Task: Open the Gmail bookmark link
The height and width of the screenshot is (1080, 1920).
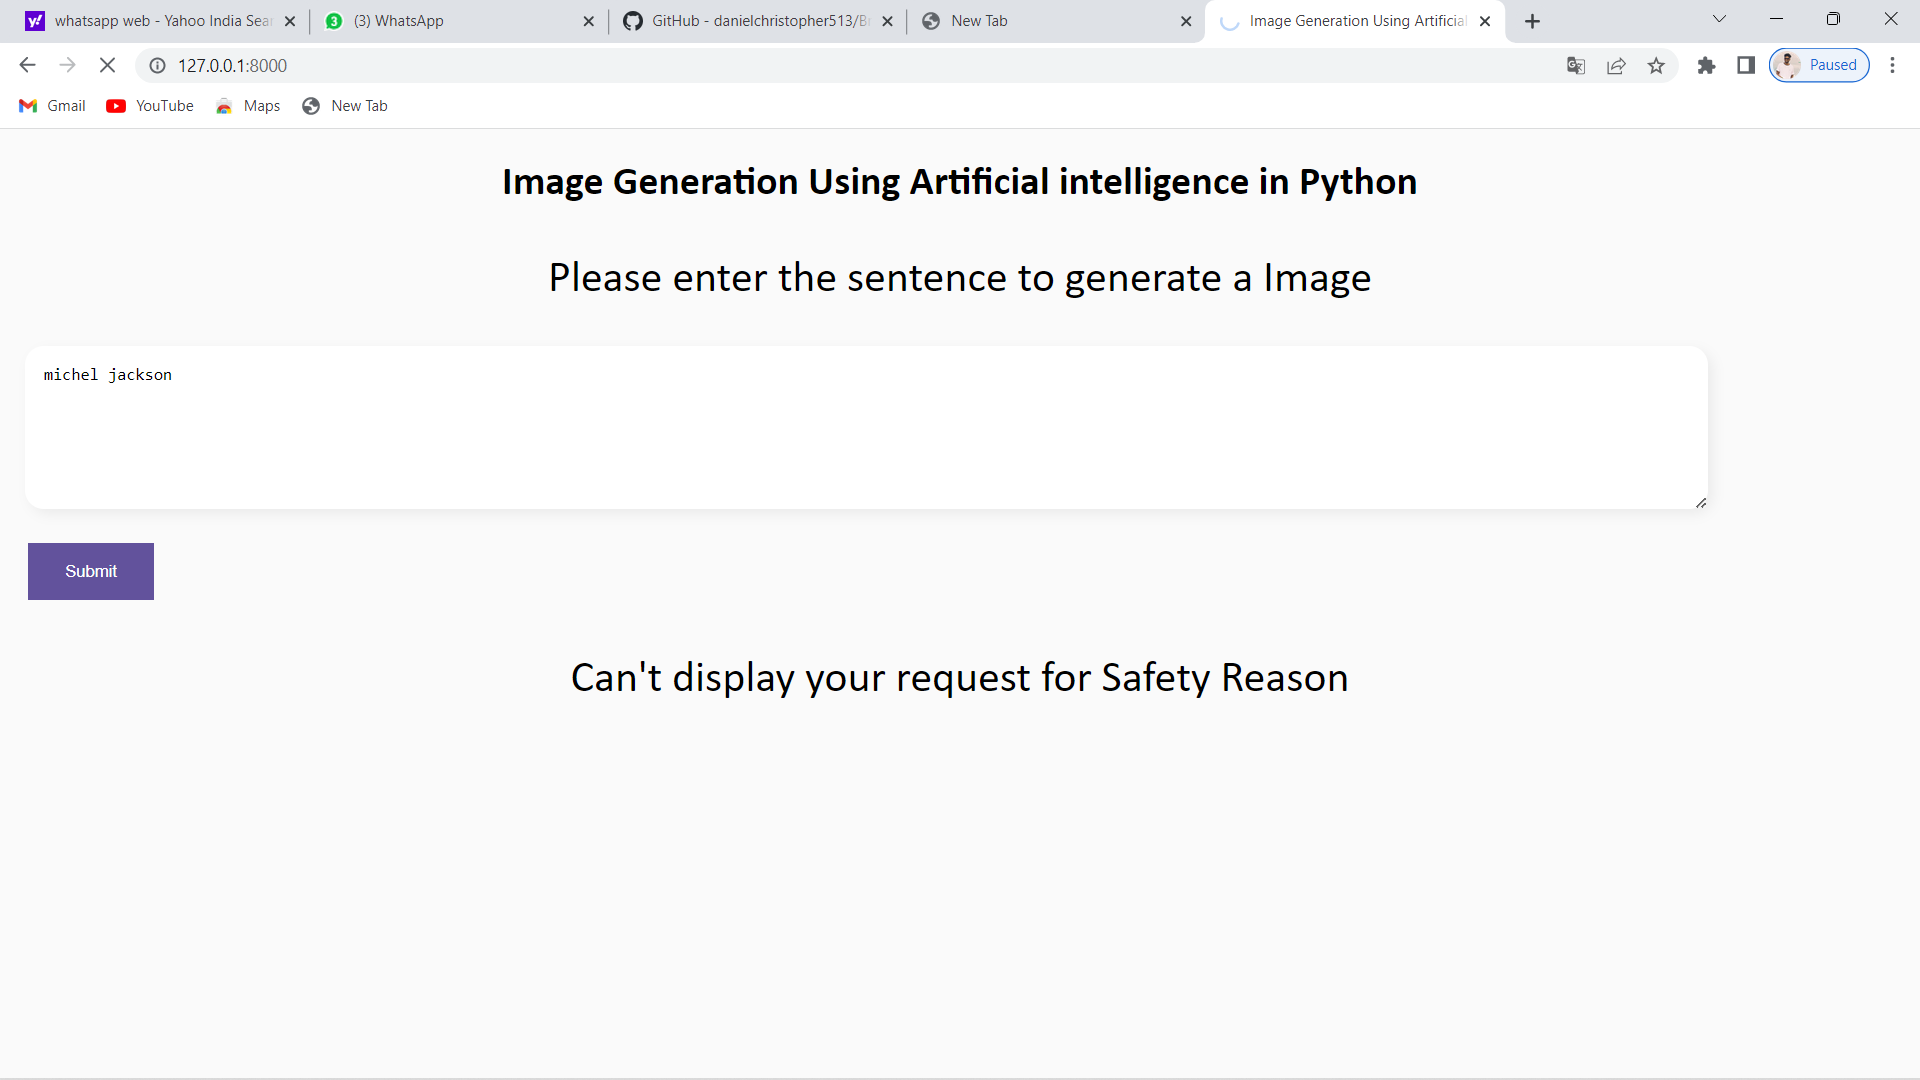Action: point(51,105)
